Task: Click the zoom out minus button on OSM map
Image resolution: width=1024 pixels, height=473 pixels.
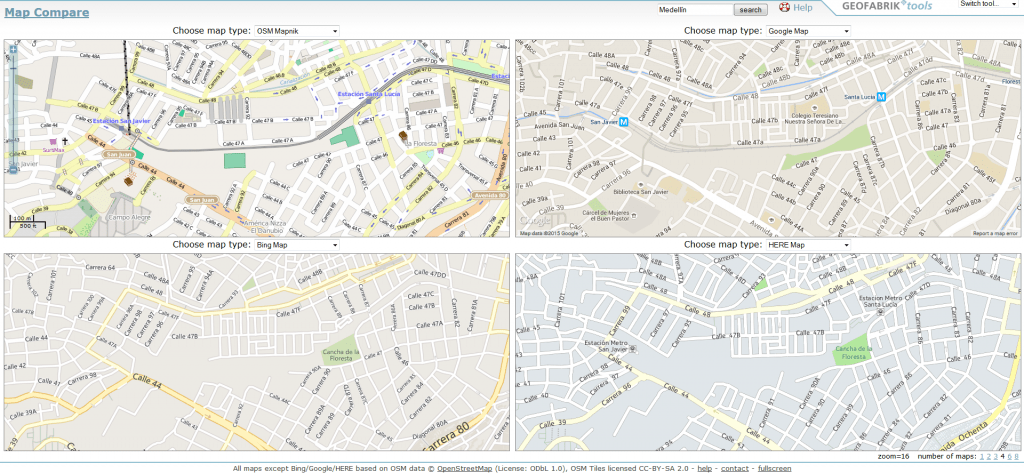Action: pos(13,170)
